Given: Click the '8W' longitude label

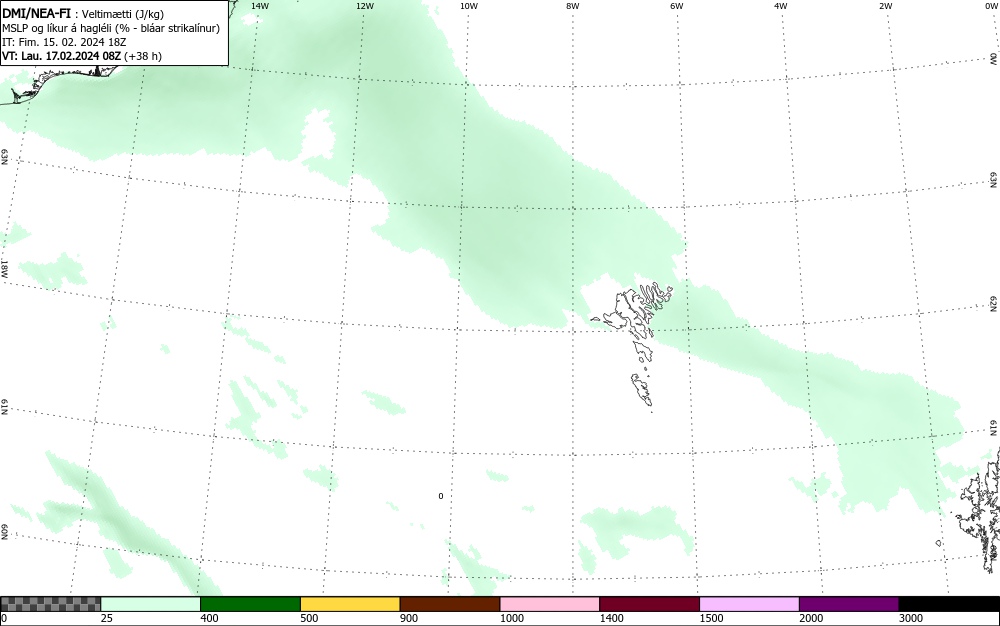Looking at the screenshot, I should point(573,6).
